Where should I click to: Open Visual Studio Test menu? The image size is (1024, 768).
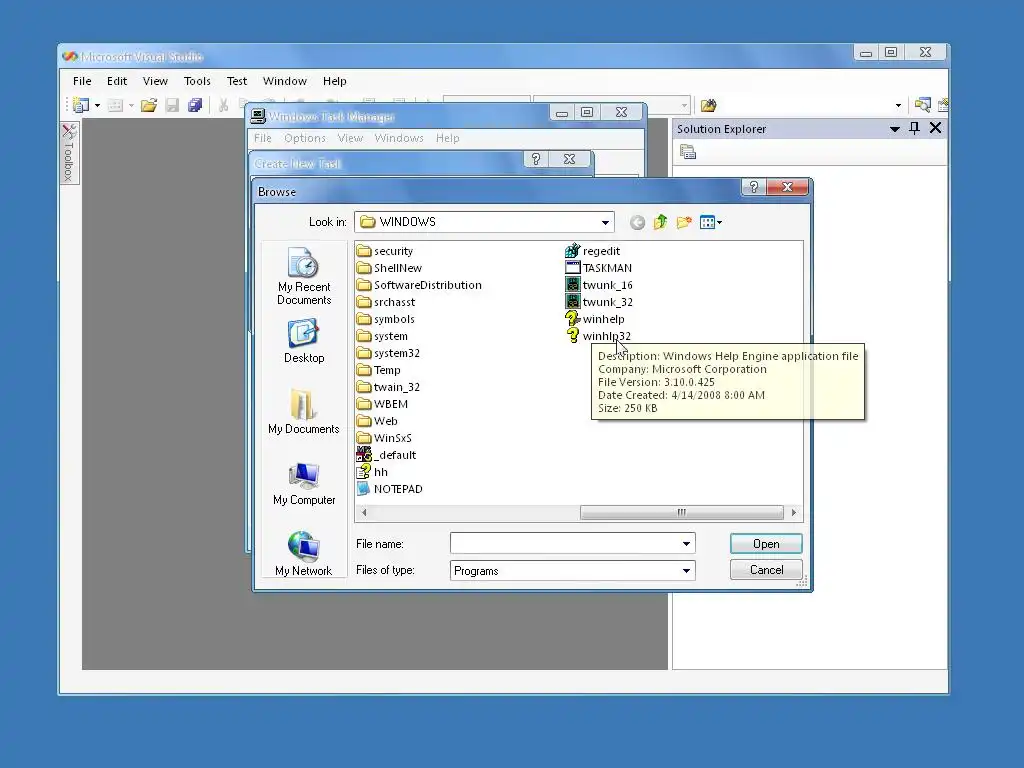237,81
